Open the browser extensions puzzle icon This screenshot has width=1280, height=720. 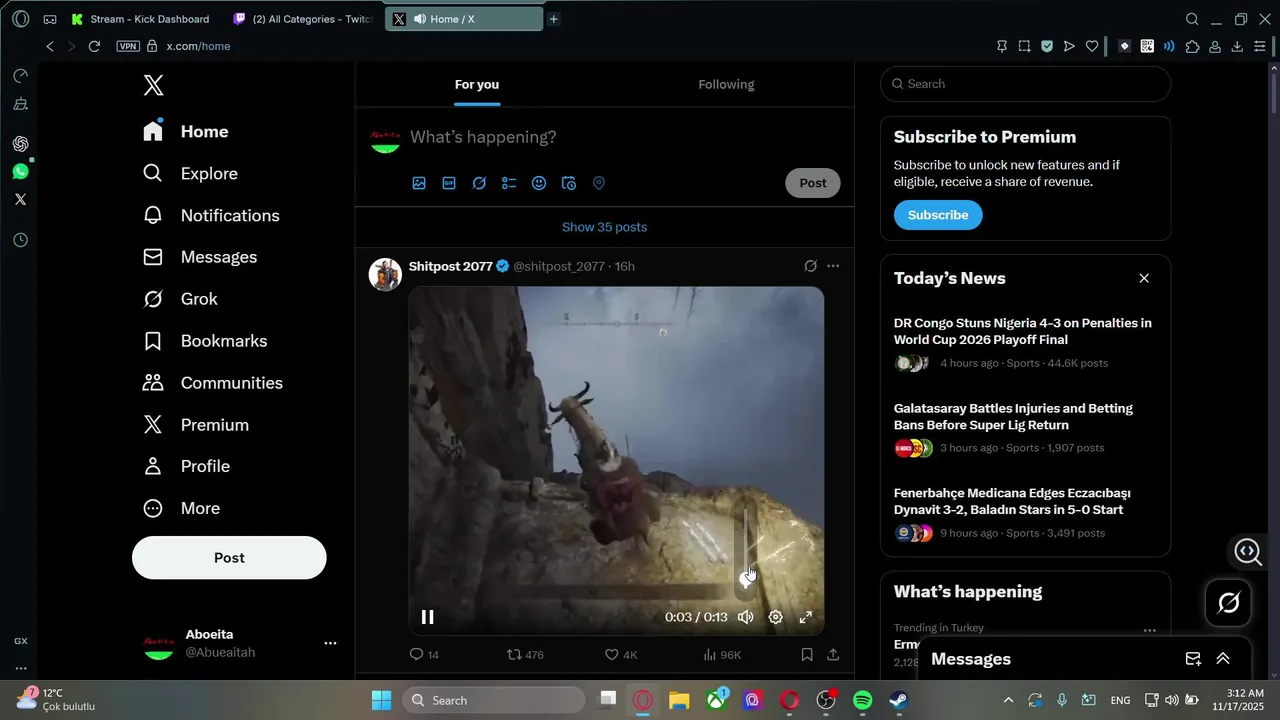tap(1192, 46)
